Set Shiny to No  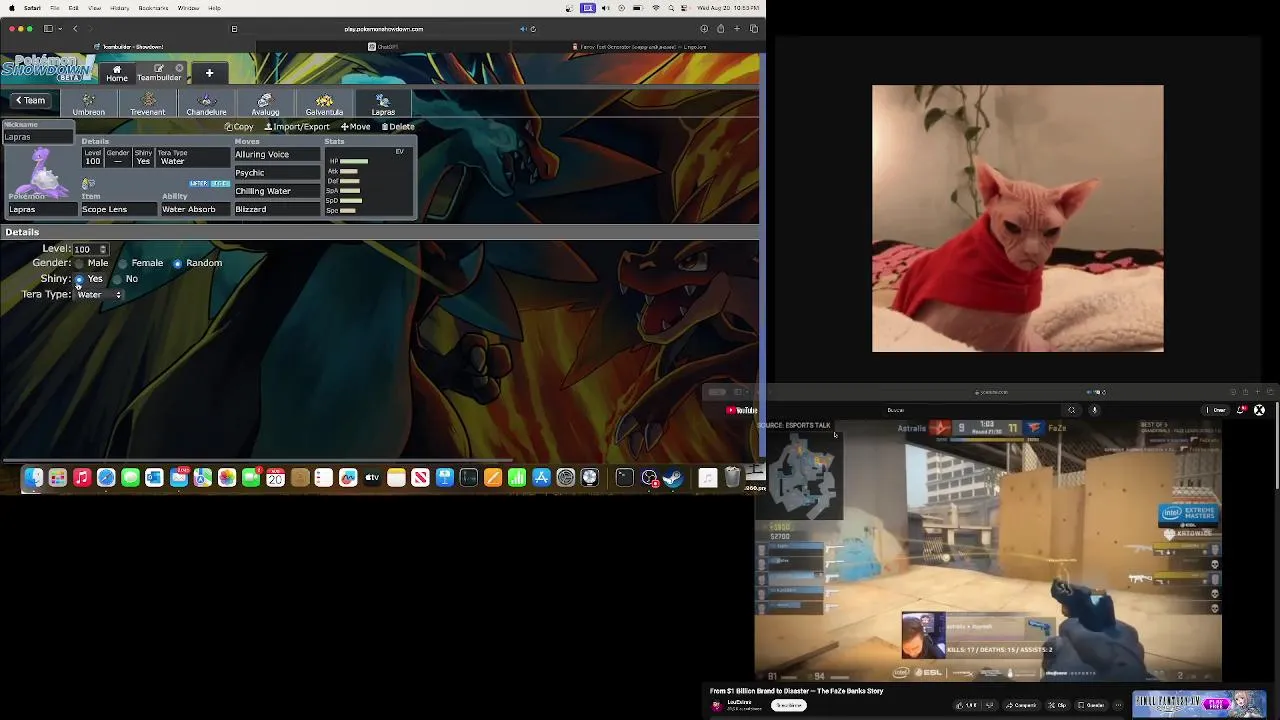(x=116, y=279)
